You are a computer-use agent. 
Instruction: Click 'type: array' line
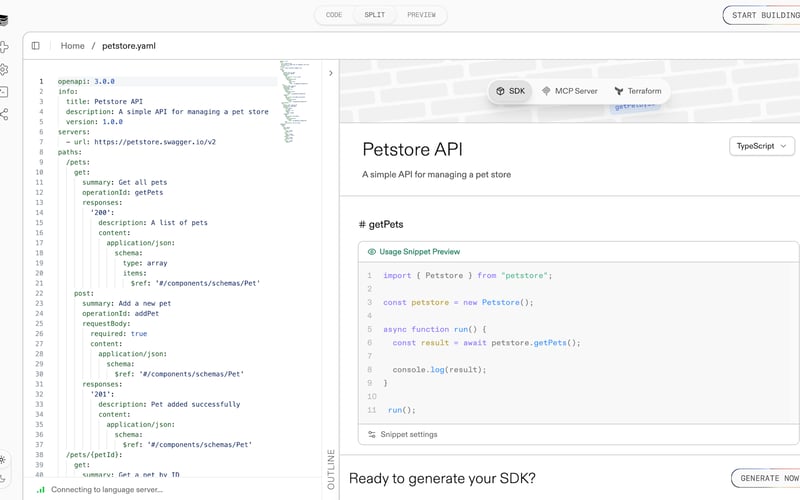tap(145, 263)
